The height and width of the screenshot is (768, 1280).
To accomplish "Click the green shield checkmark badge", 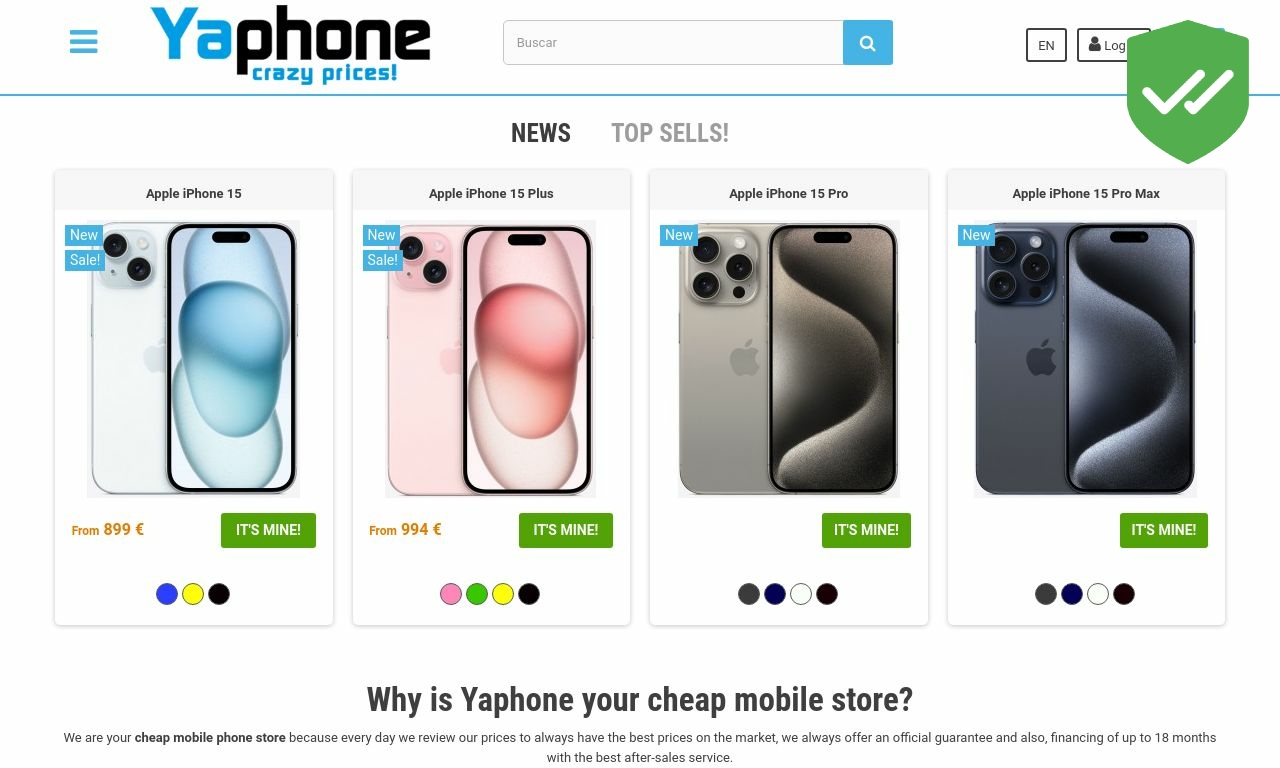I will pyautogui.click(x=1188, y=92).
